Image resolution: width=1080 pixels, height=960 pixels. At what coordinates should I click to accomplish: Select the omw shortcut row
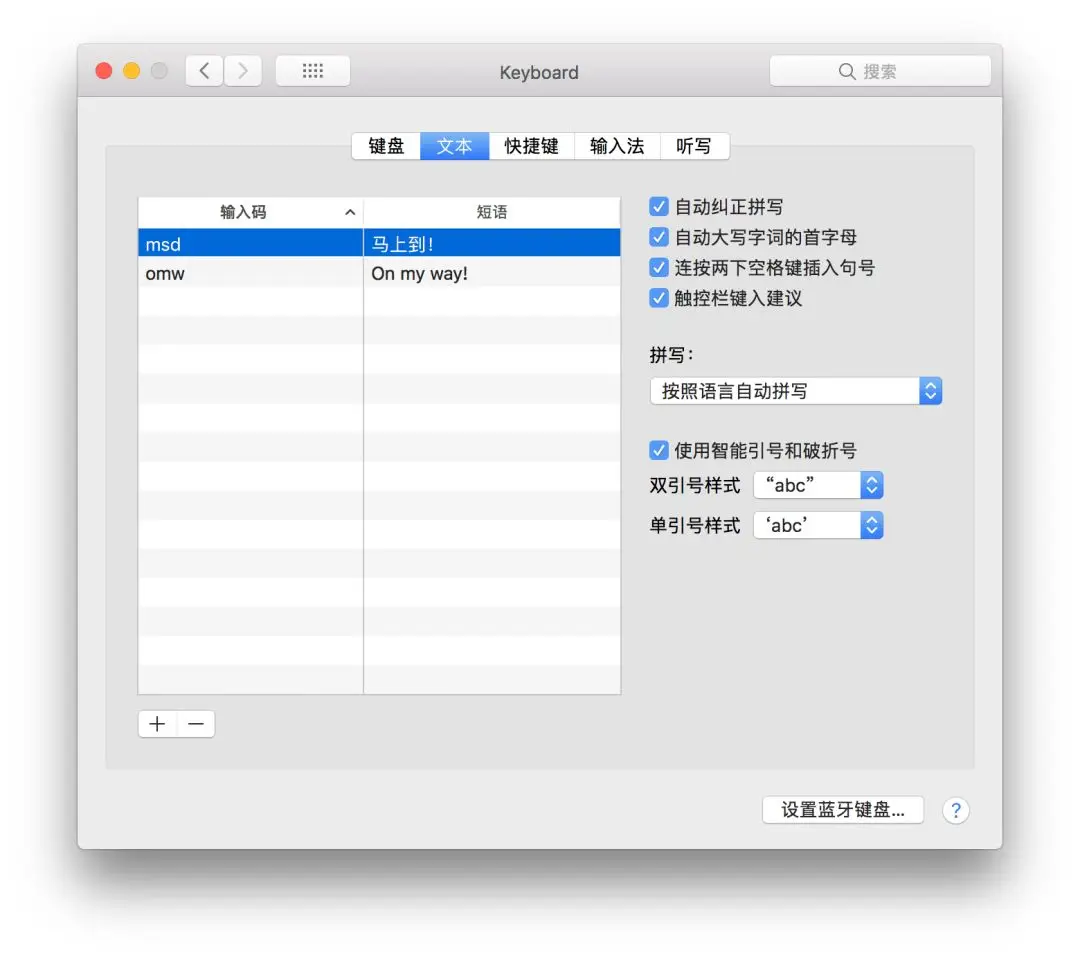click(379, 273)
